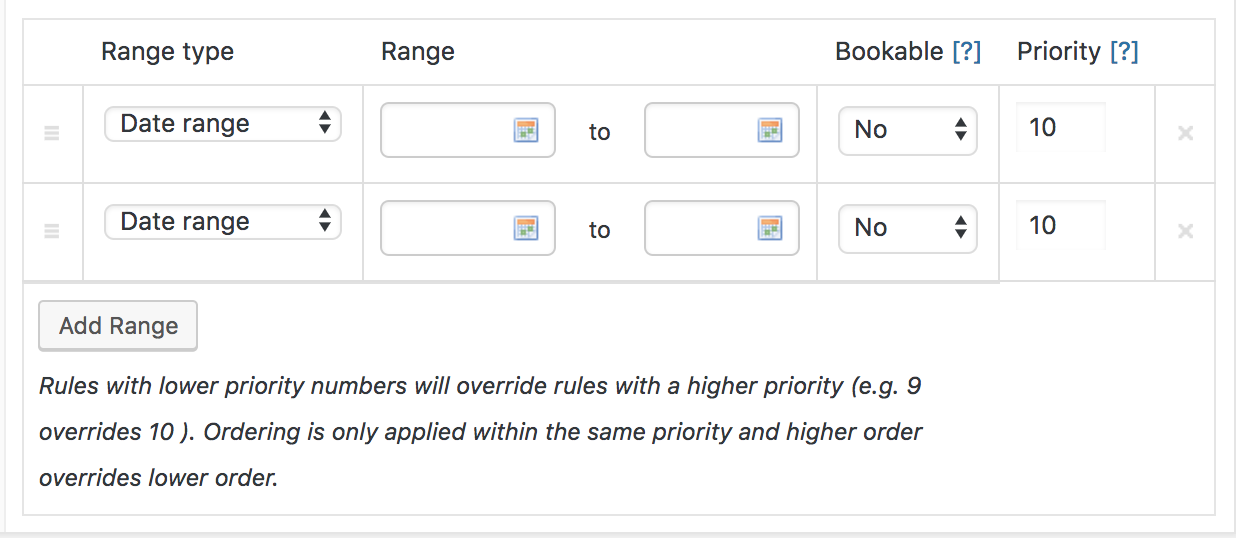Screen dimensions: 1236x538
Task: Grab the second row drag handle
Action: [52, 231]
